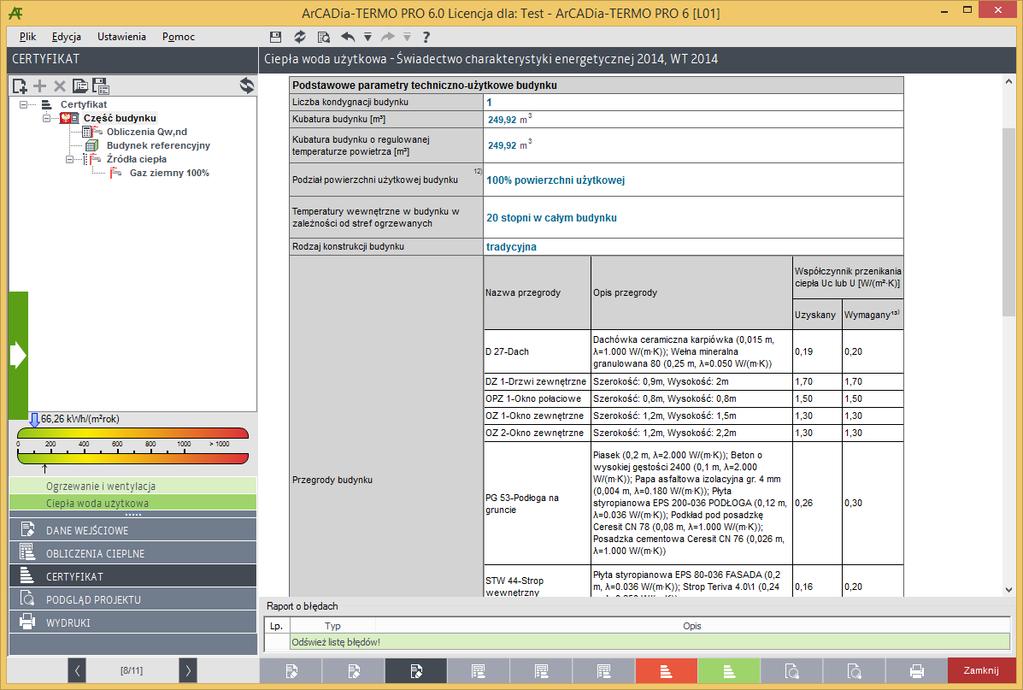Select the Obliczenia Qw,nd tree item
The image size is (1023, 690).
147,132
